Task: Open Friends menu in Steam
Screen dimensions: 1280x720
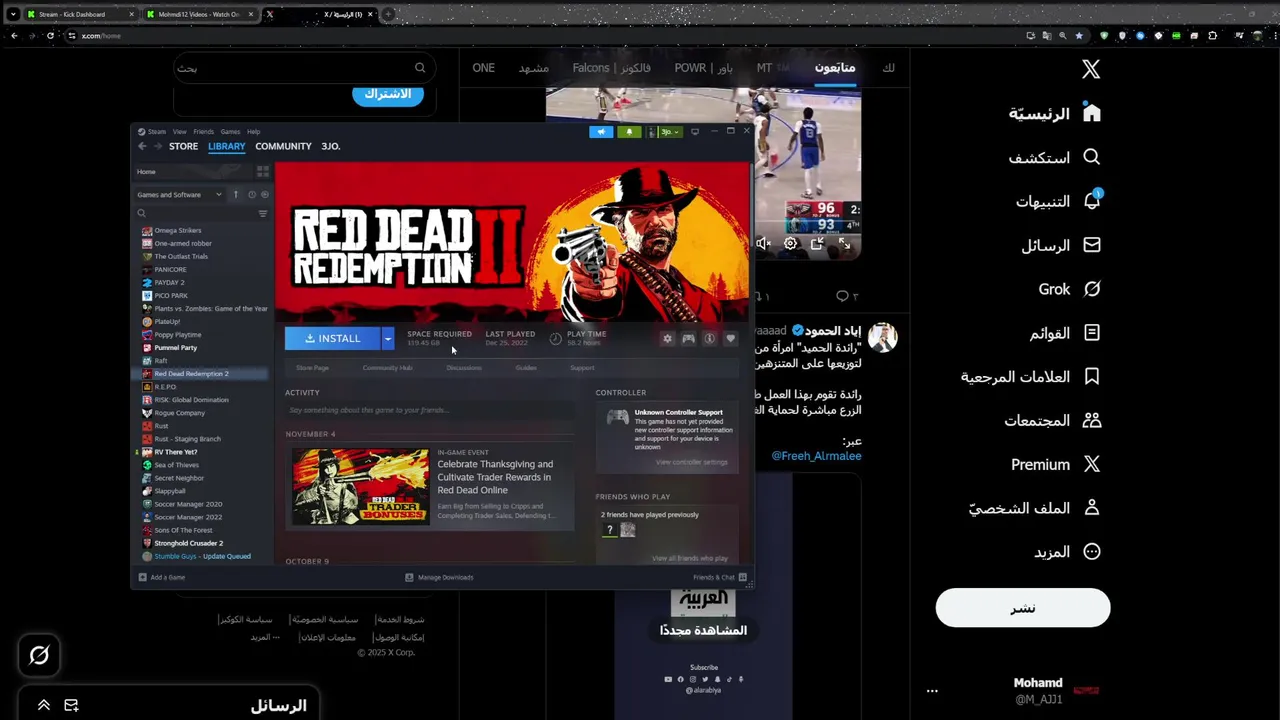Action: pyautogui.click(x=204, y=131)
